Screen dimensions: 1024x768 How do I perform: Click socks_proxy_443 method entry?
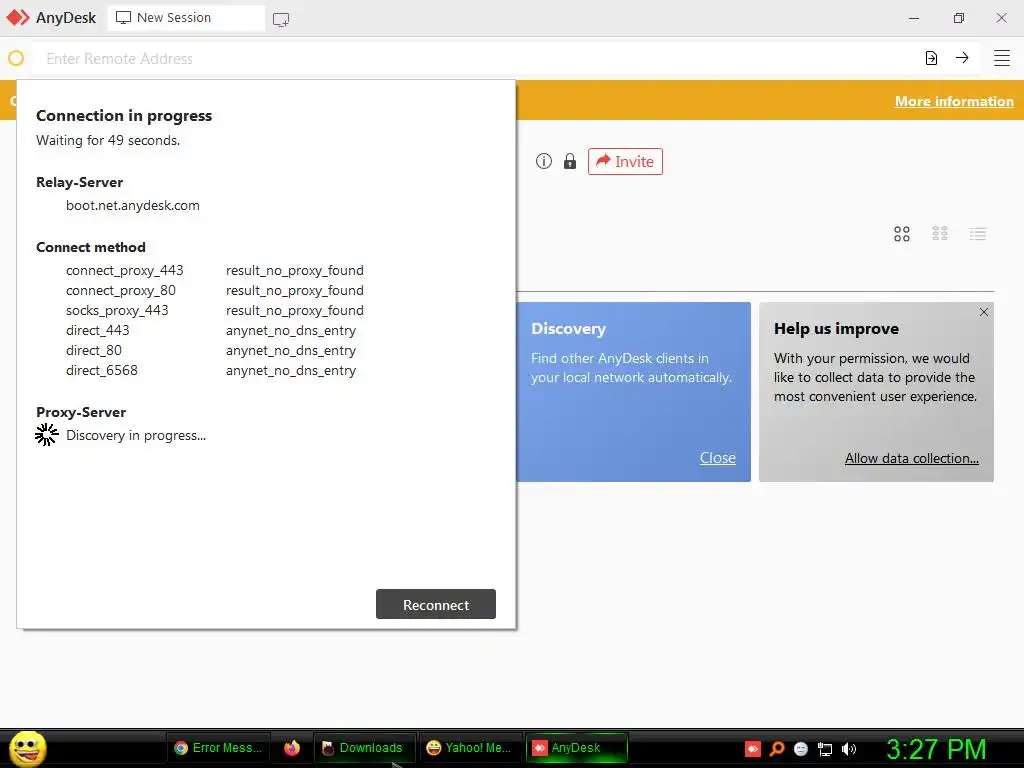click(117, 310)
